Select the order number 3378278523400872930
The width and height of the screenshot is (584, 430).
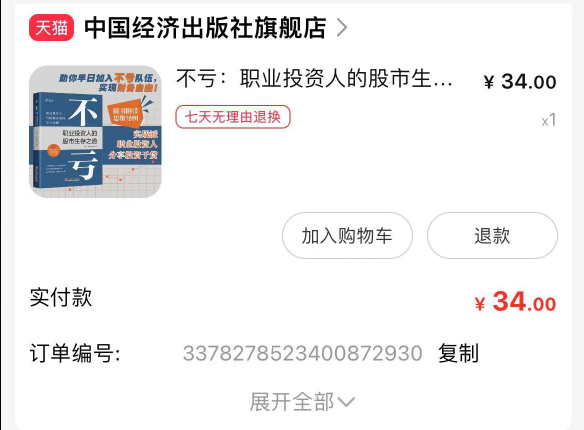pyautogui.click(x=302, y=353)
